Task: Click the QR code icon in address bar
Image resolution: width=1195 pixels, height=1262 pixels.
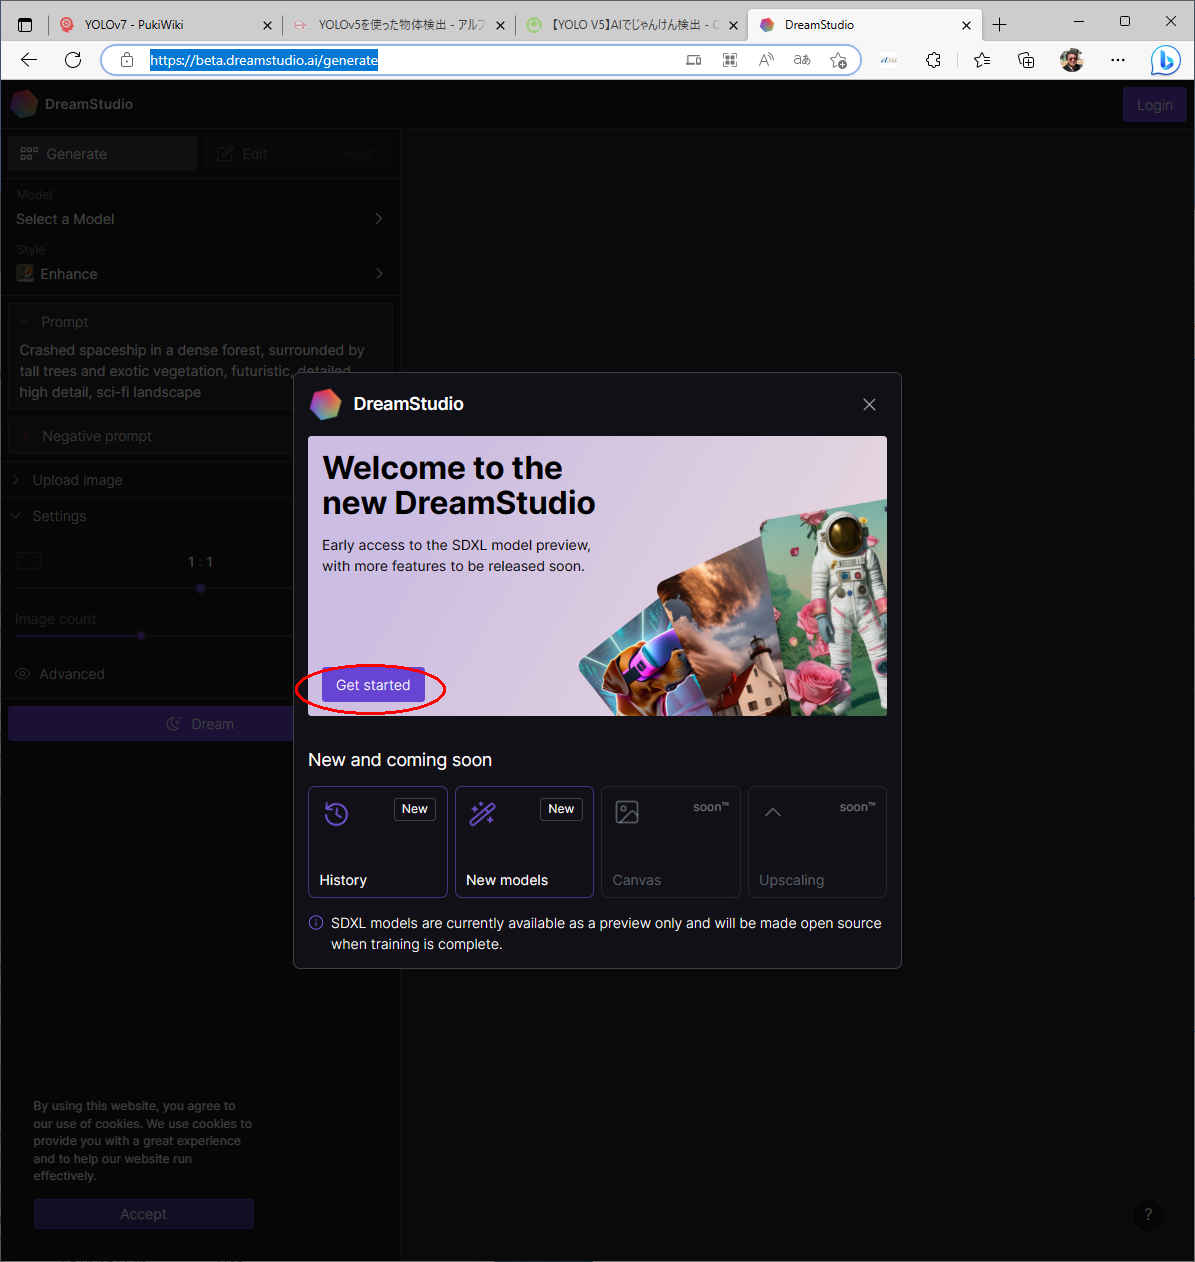Action: (x=730, y=60)
